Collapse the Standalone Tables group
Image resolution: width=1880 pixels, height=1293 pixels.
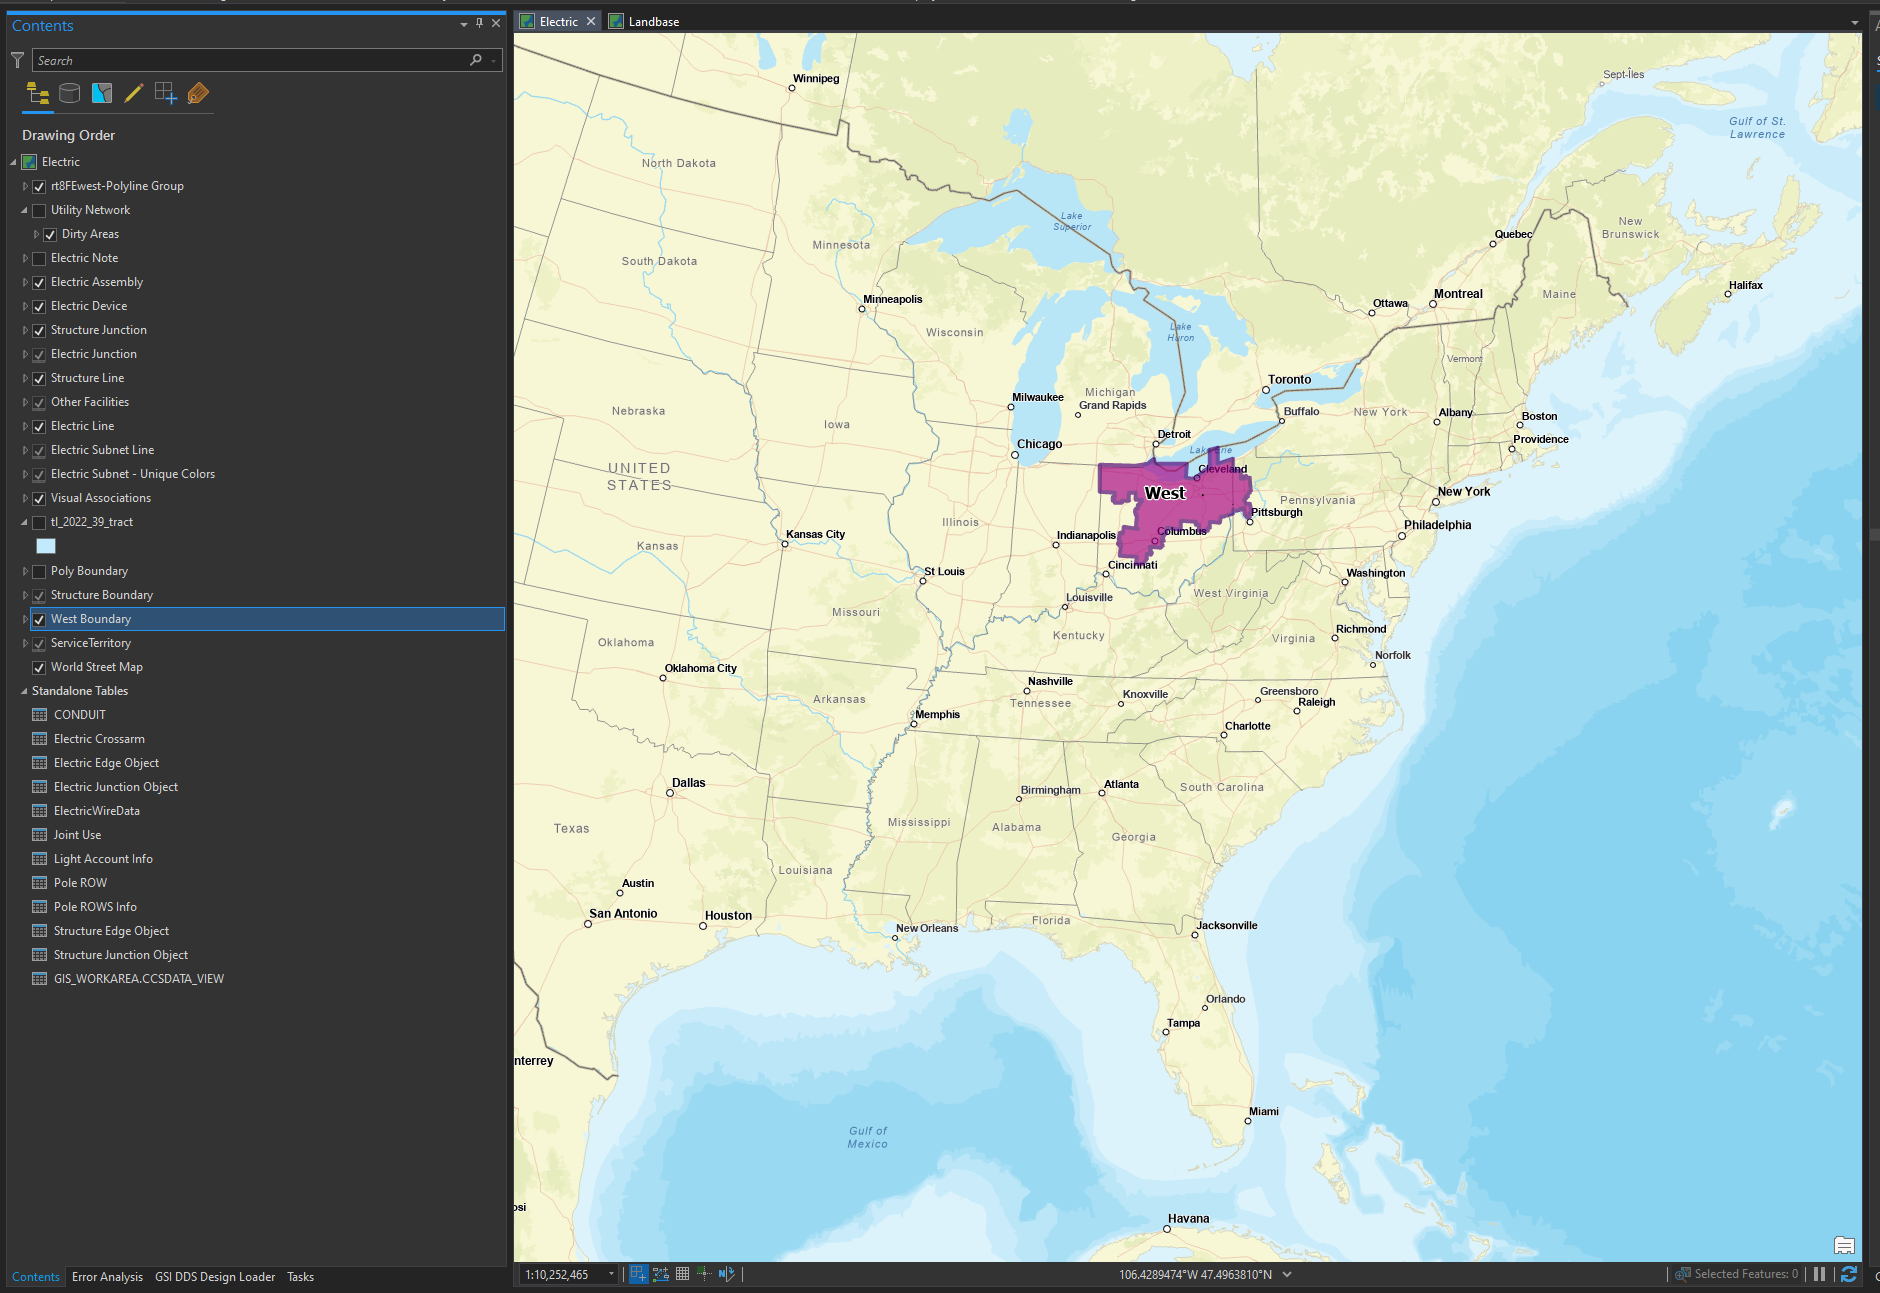coord(24,690)
